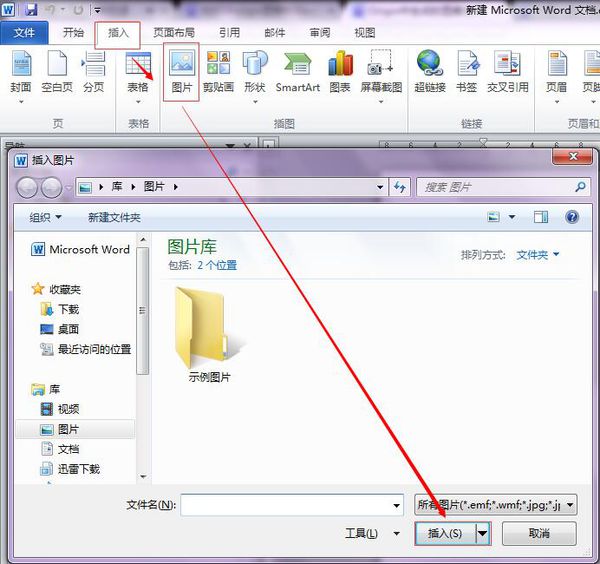Click the Picture (图片) ribbon icon
The image size is (600, 564).
click(x=182, y=63)
